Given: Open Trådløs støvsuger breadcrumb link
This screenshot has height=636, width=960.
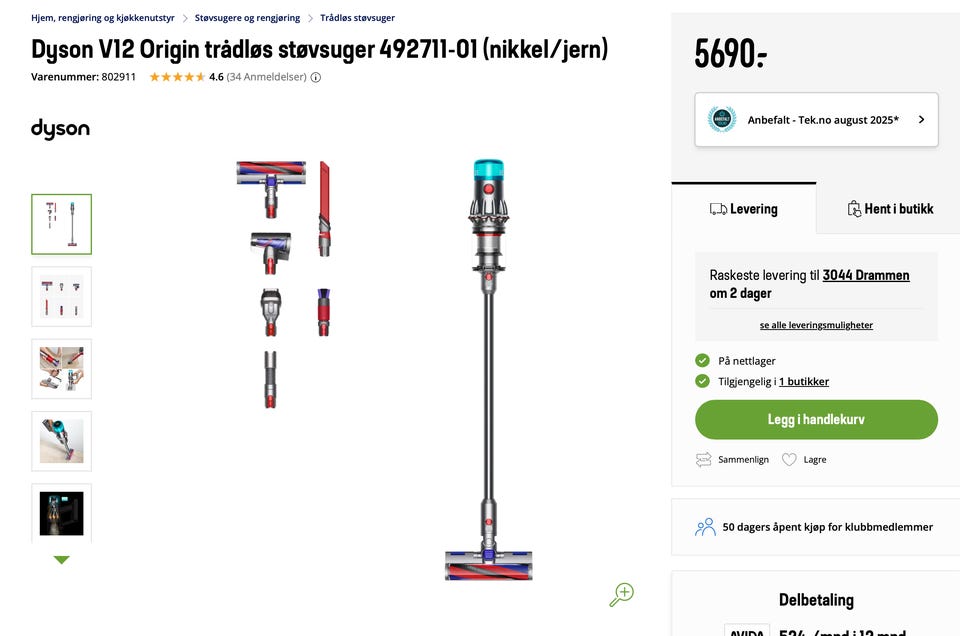Looking at the screenshot, I should (358, 18).
